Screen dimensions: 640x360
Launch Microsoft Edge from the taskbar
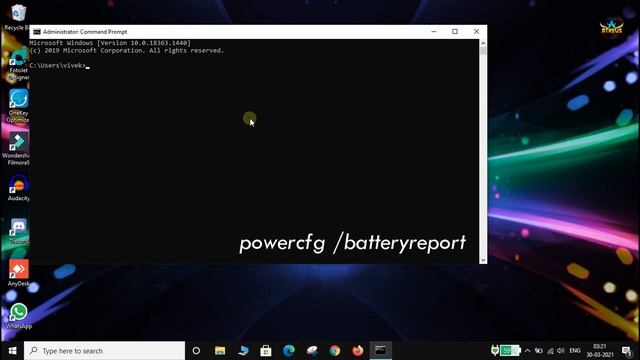click(289, 351)
